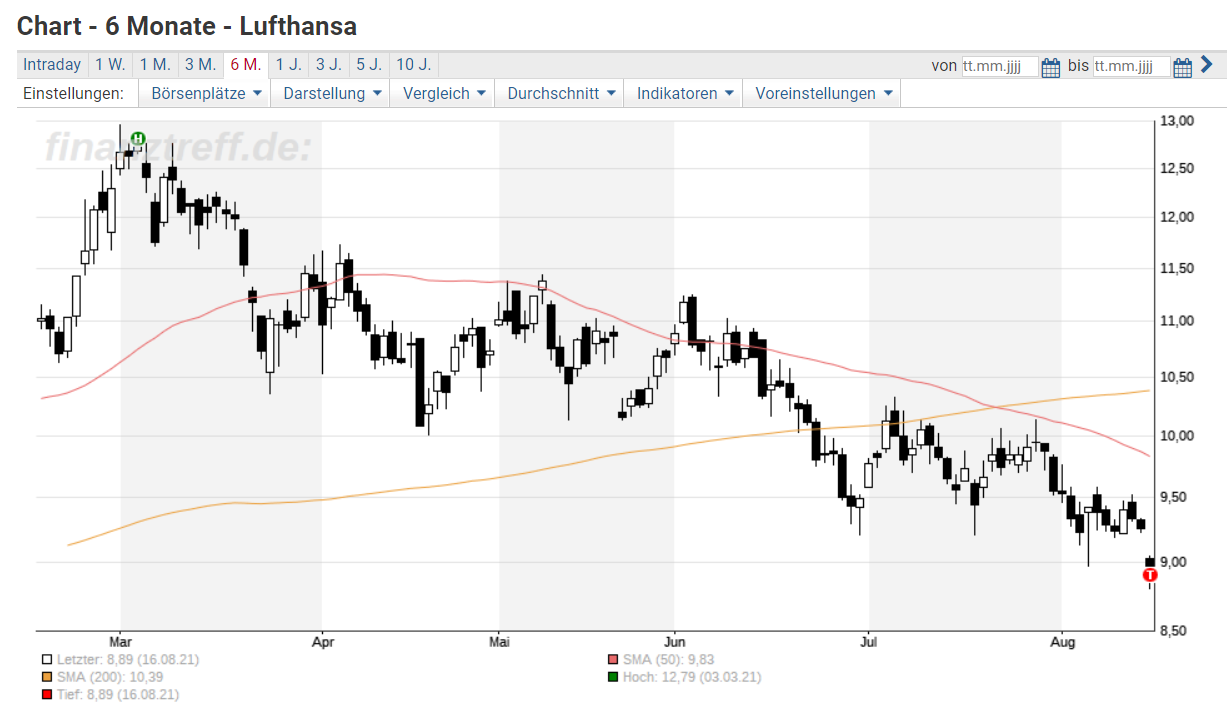Click the blue arrow to apply date range

pyautogui.click(x=1206, y=65)
